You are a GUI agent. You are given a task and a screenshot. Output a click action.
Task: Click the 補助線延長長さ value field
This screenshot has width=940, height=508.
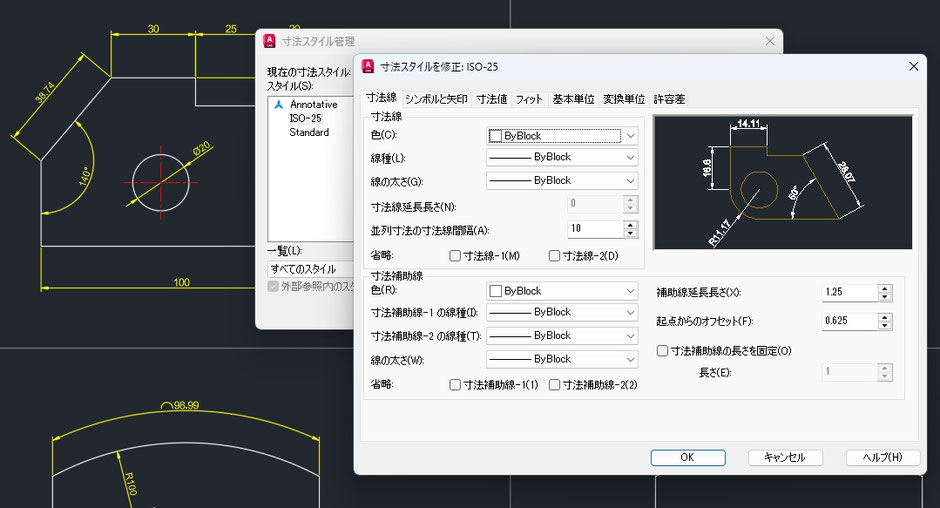(850, 292)
